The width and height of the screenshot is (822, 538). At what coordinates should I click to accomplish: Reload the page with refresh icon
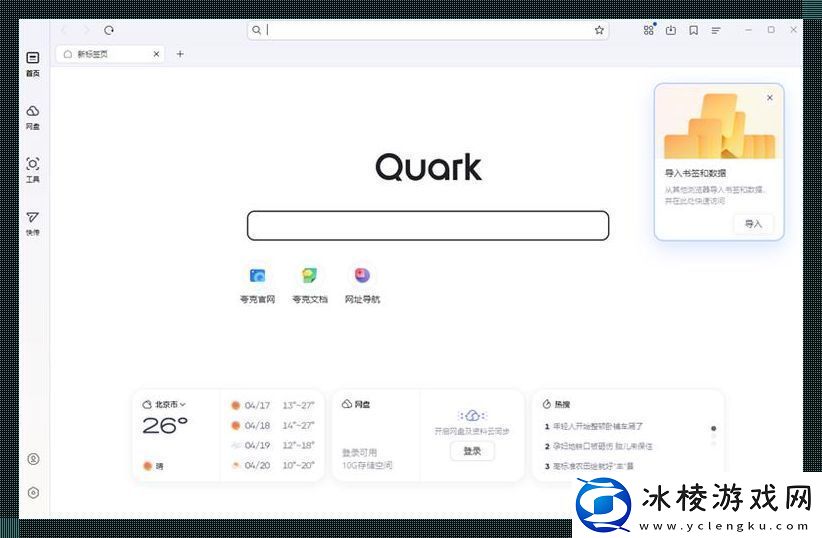pyautogui.click(x=109, y=30)
